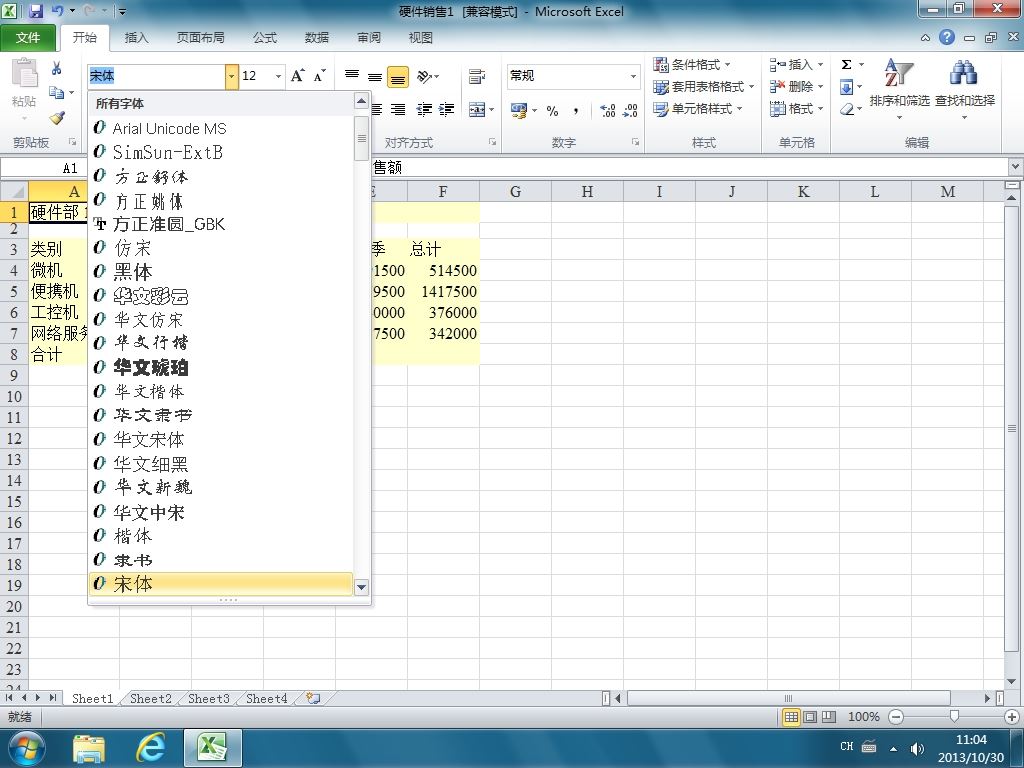Open Internet Explorer from taskbar

[150, 748]
